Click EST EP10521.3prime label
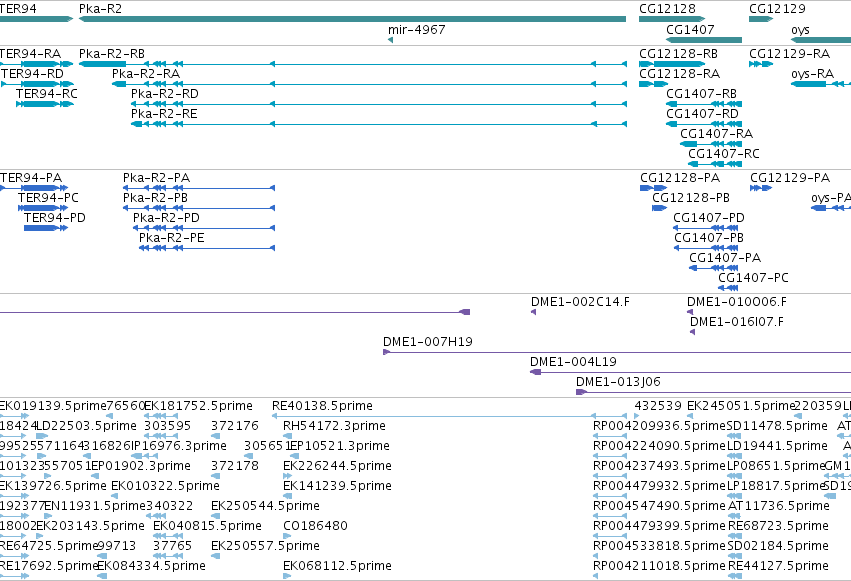This screenshot has width=851, height=581. [x=340, y=446]
